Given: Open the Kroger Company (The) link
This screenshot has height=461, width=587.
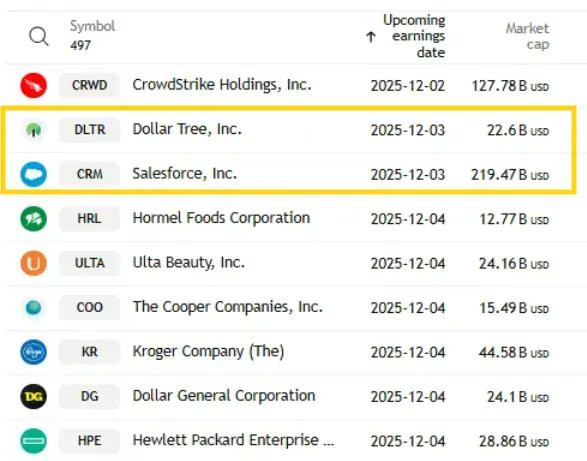Looking at the screenshot, I should (x=209, y=352).
